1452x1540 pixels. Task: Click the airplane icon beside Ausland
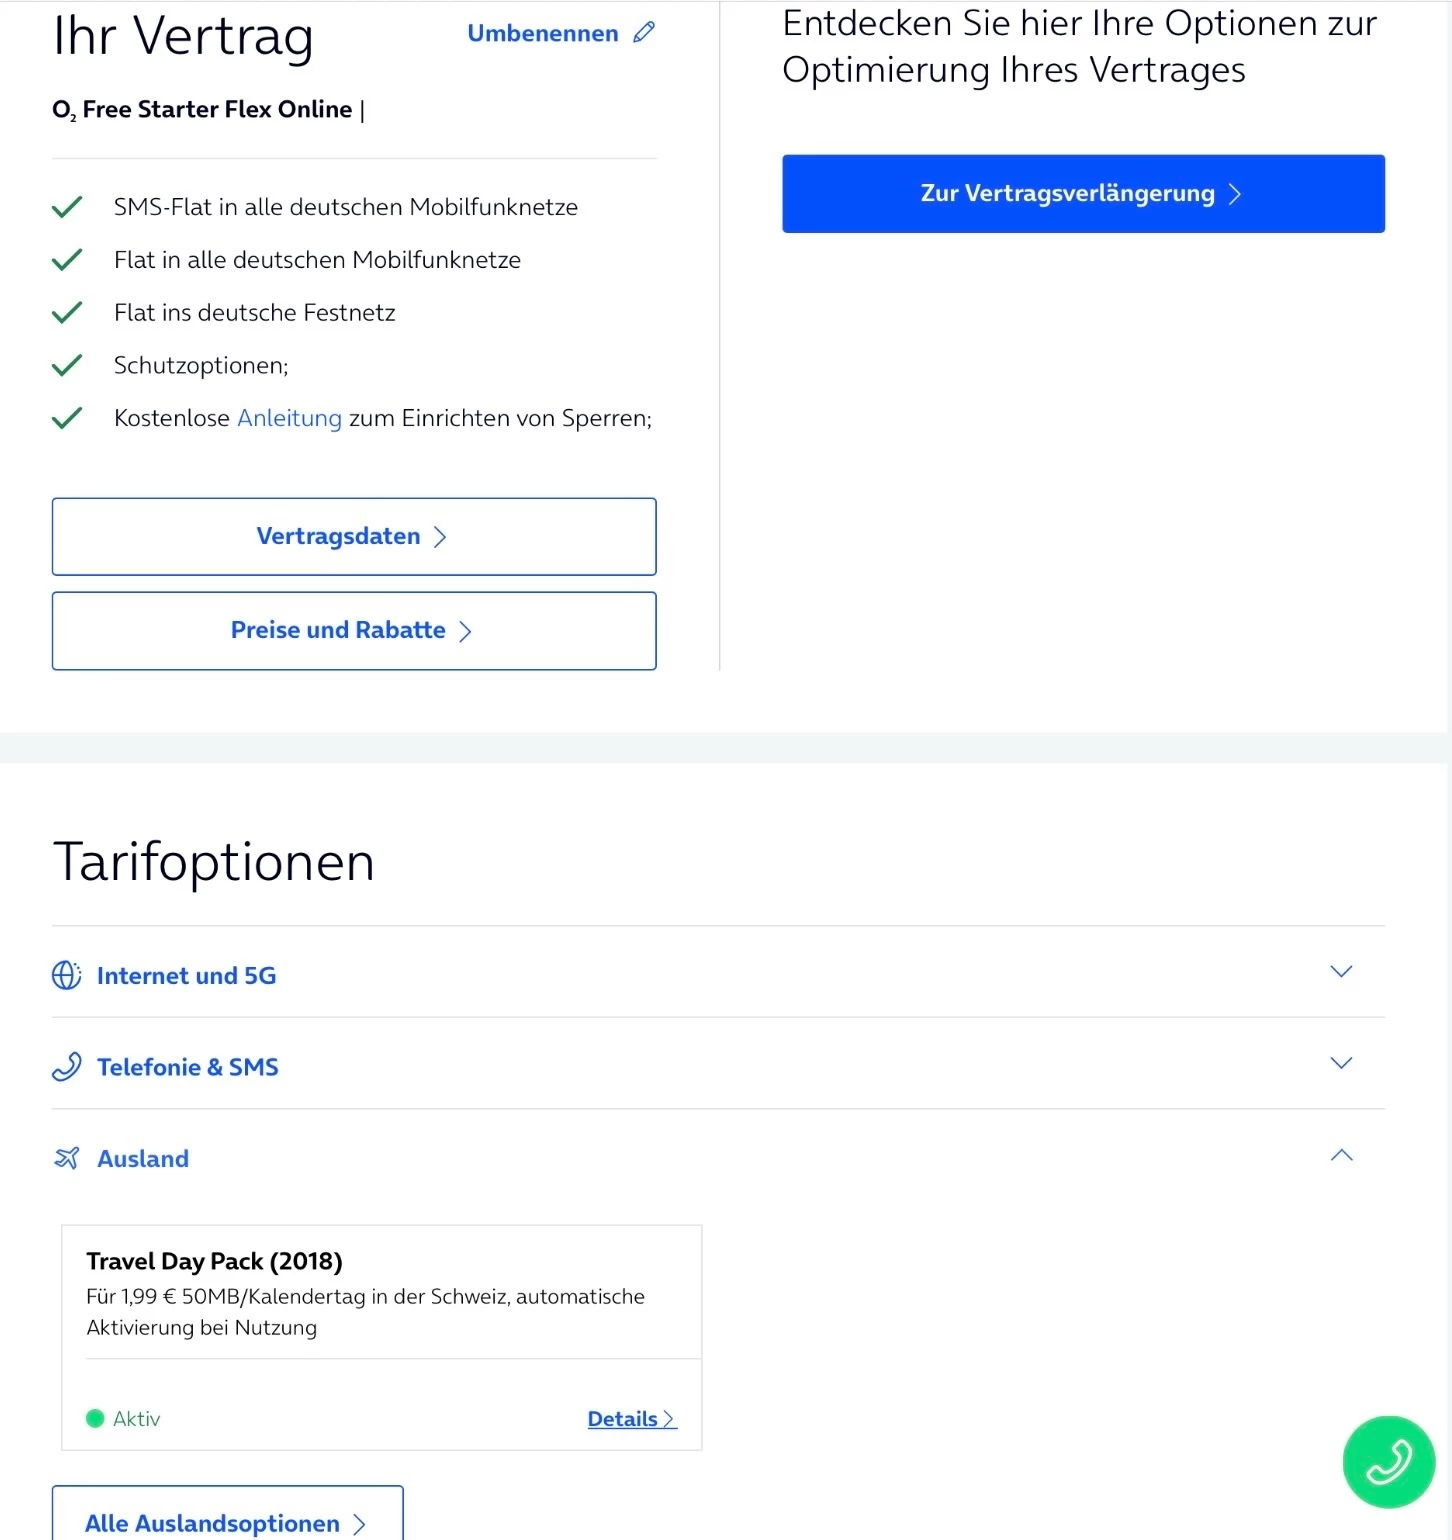point(67,1158)
